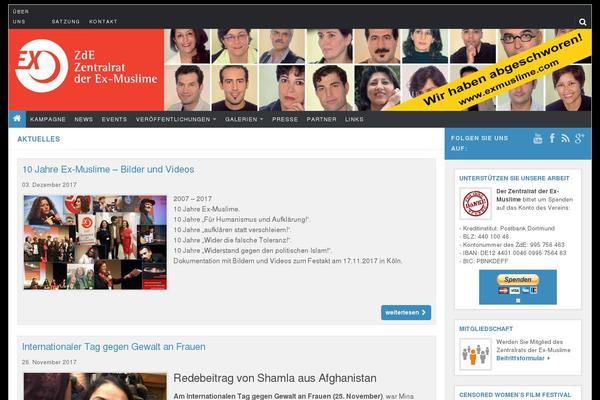The height and width of the screenshot is (400, 600).
Task: Click the weiterlesen button
Action: [406, 312]
